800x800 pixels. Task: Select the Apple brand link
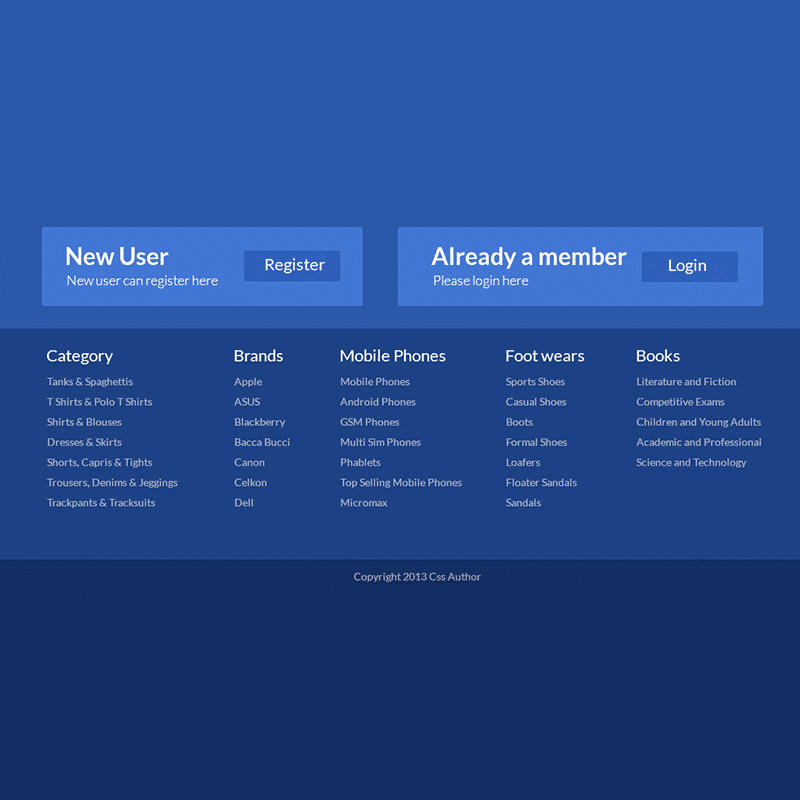coord(248,382)
